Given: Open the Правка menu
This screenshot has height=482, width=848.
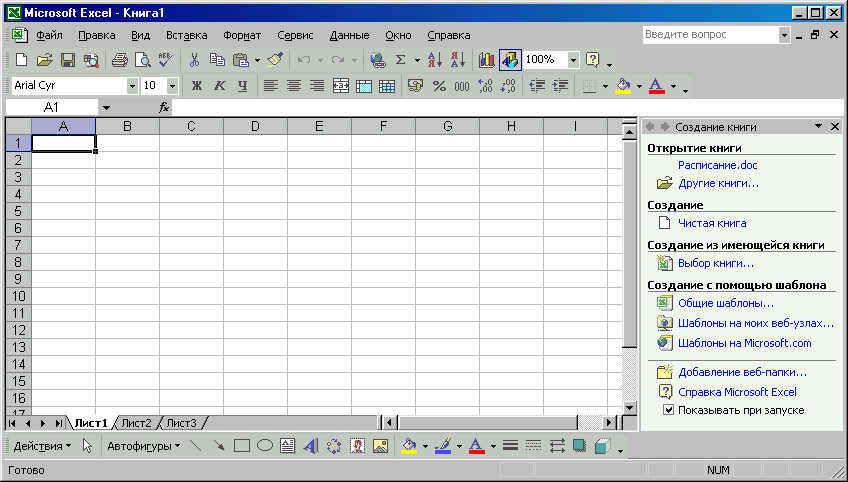Looking at the screenshot, I should (96, 36).
